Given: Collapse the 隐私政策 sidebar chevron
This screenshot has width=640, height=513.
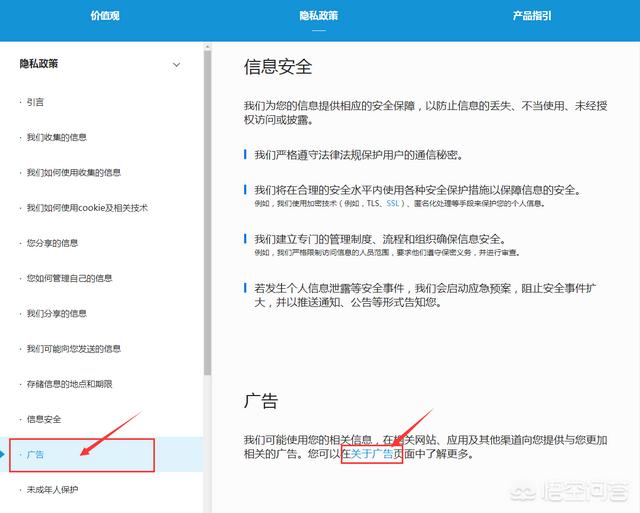Looking at the screenshot, I should point(176,64).
